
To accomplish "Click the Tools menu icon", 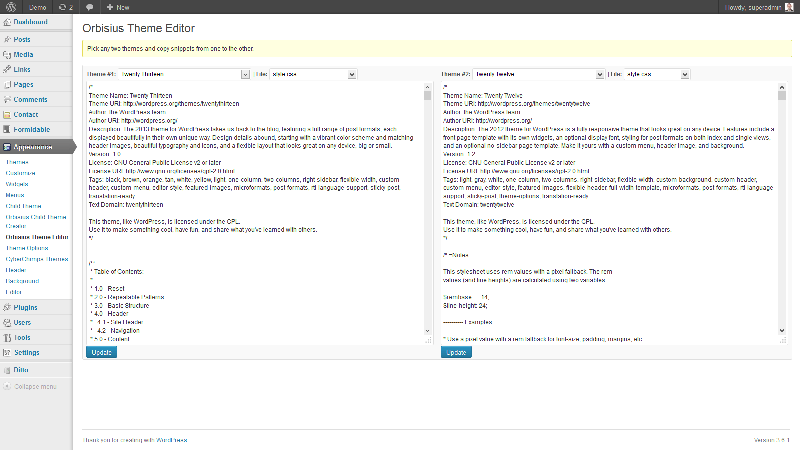I will coord(7,338).
